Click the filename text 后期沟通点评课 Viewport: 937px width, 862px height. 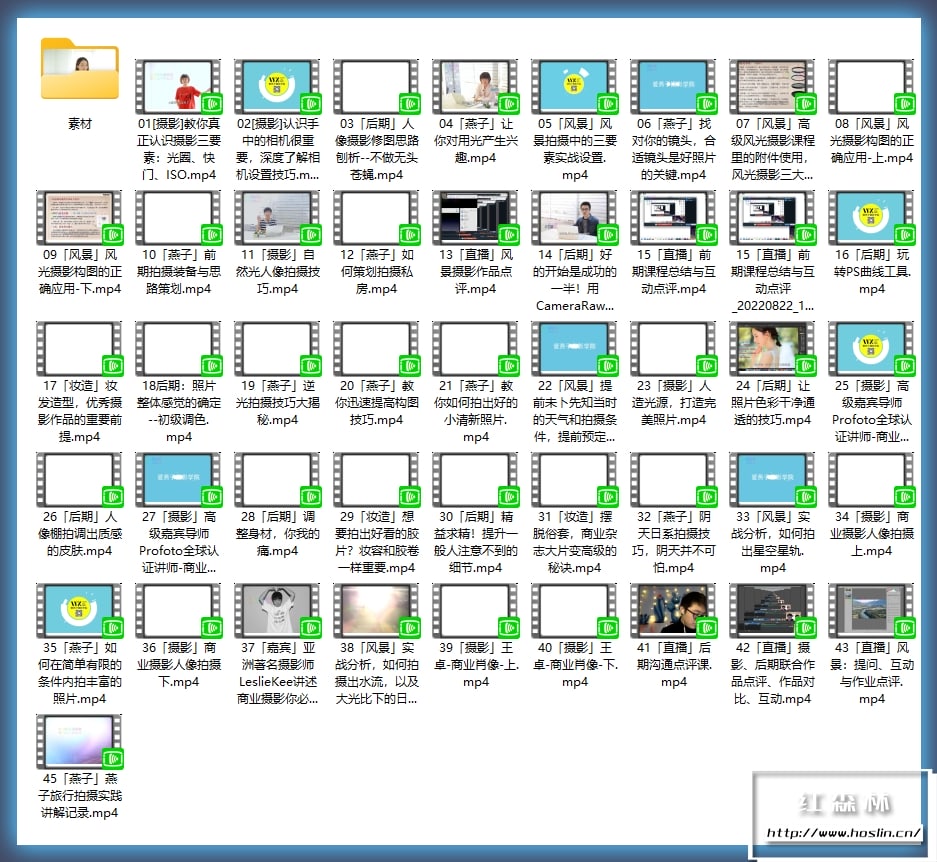pyautogui.click(x=673, y=656)
